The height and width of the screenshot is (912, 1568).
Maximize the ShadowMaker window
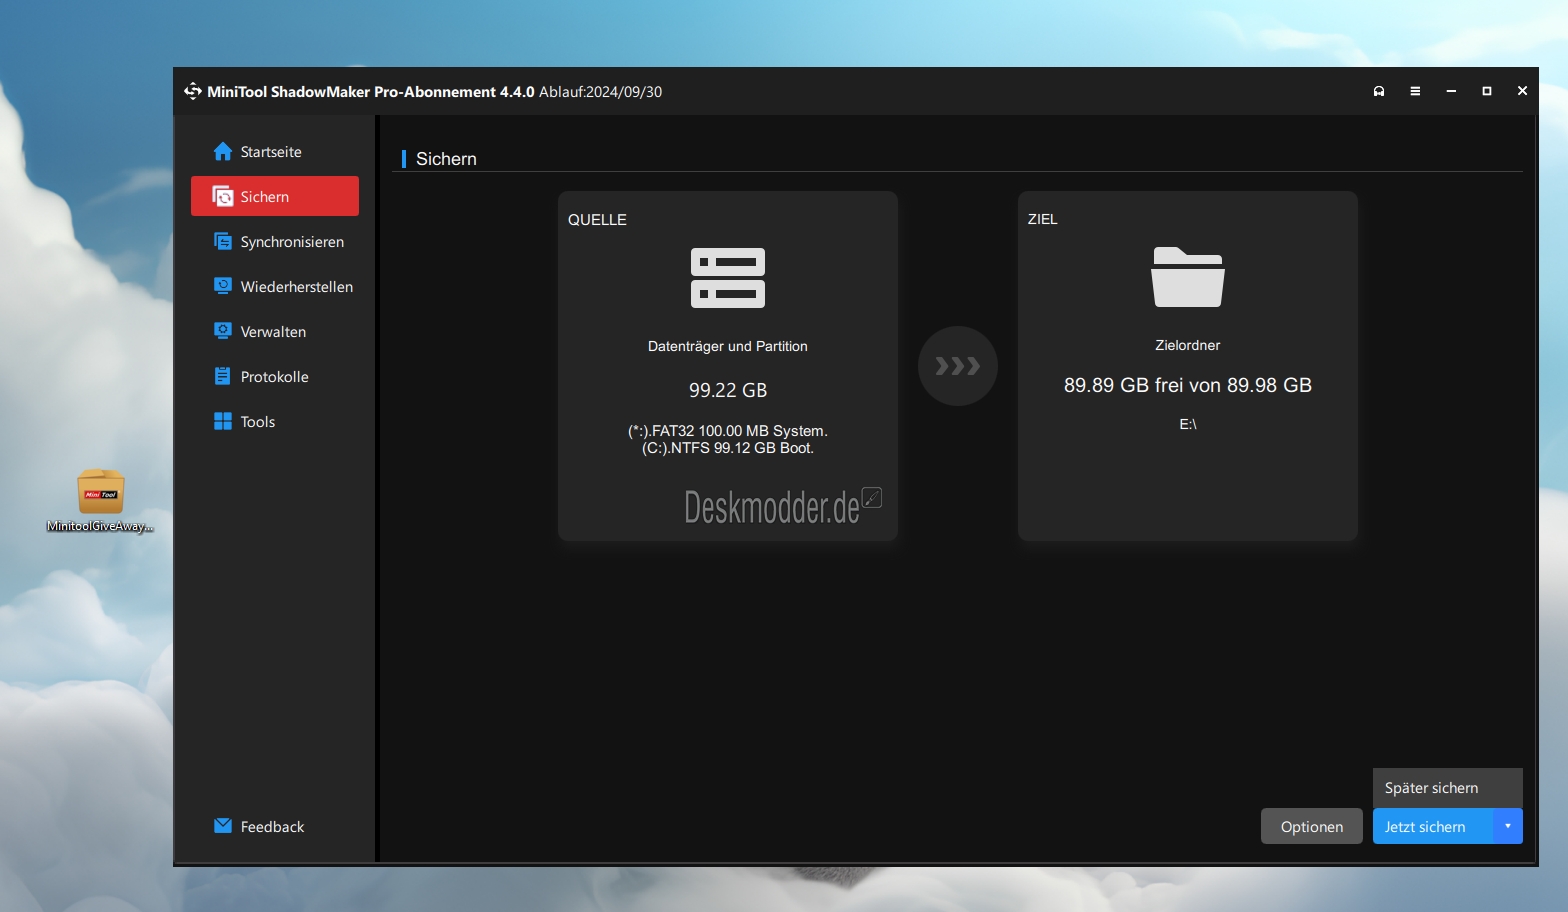click(x=1487, y=91)
